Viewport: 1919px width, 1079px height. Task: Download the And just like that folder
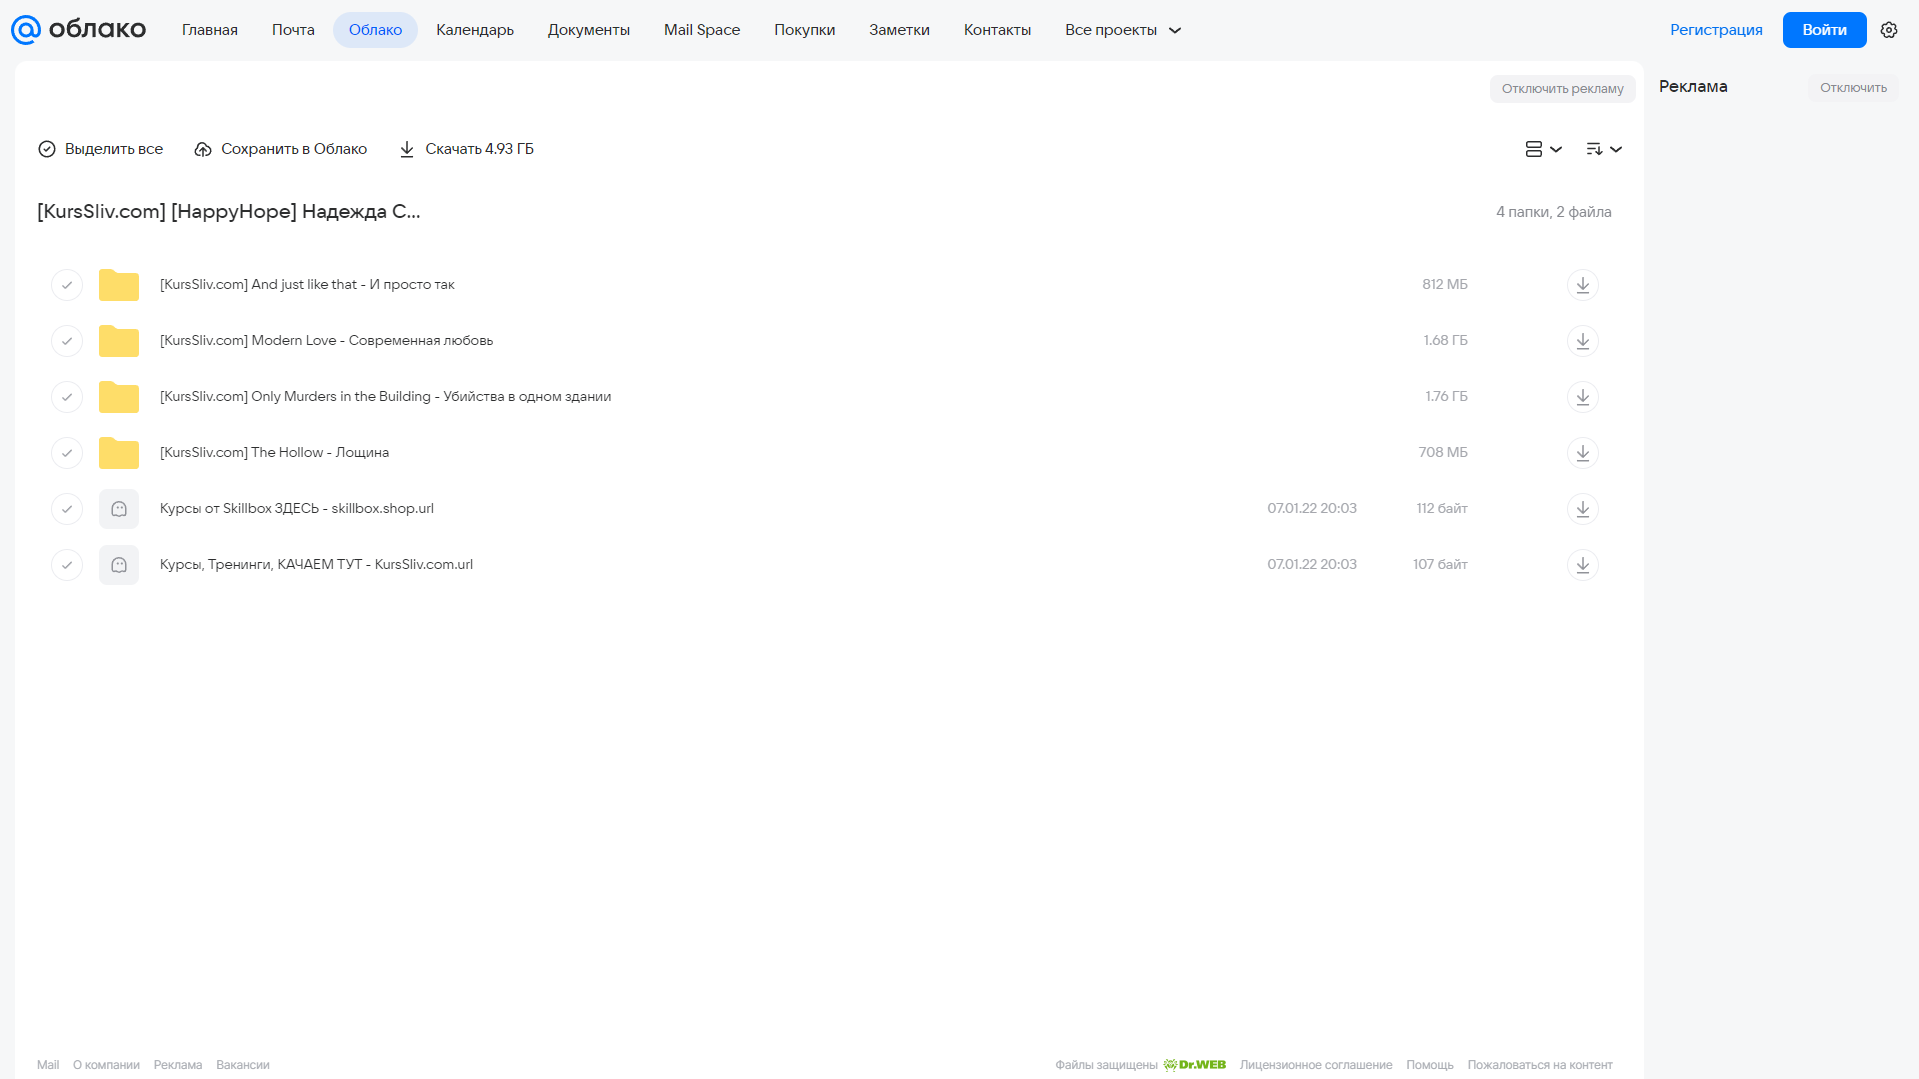click(x=1582, y=285)
